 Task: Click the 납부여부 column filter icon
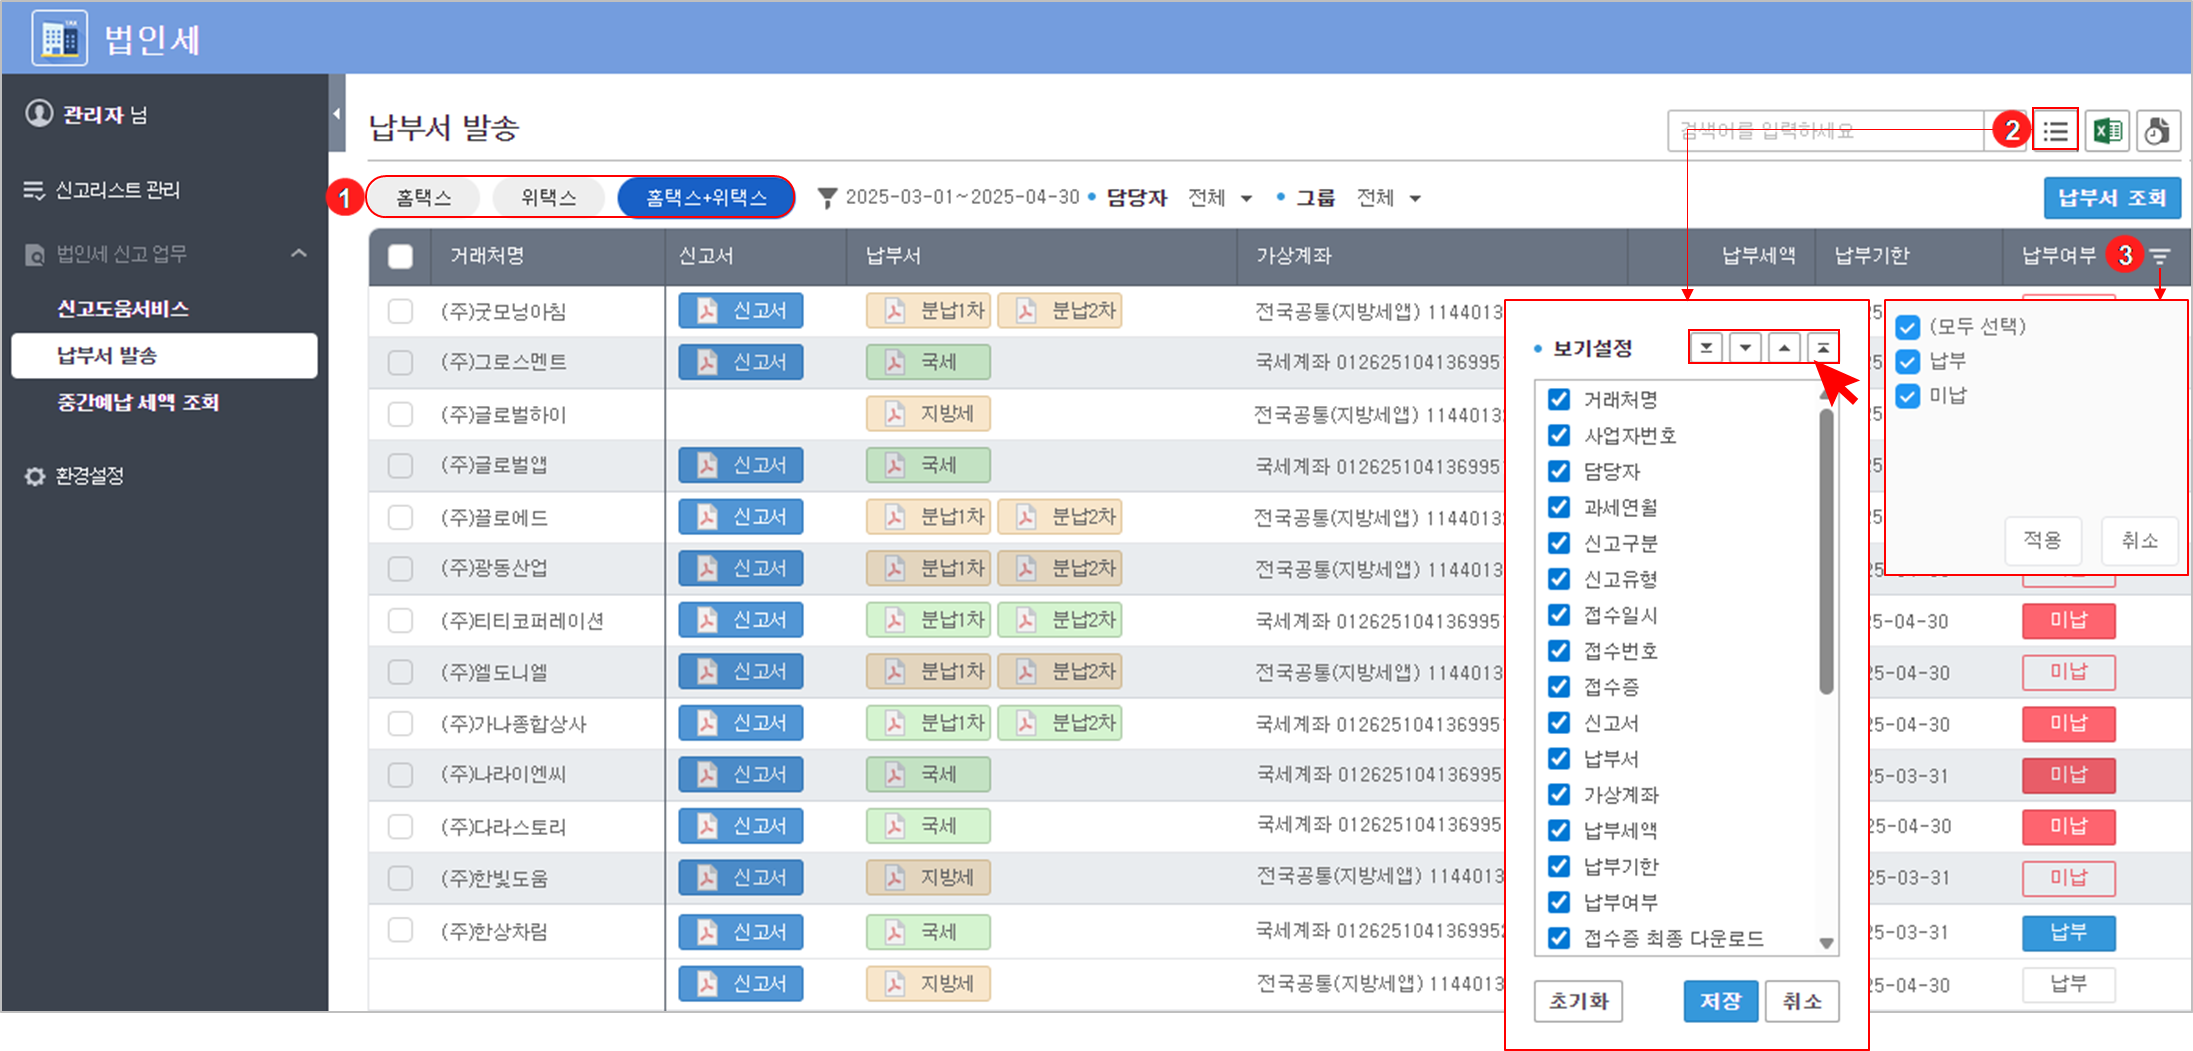click(x=2160, y=257)
